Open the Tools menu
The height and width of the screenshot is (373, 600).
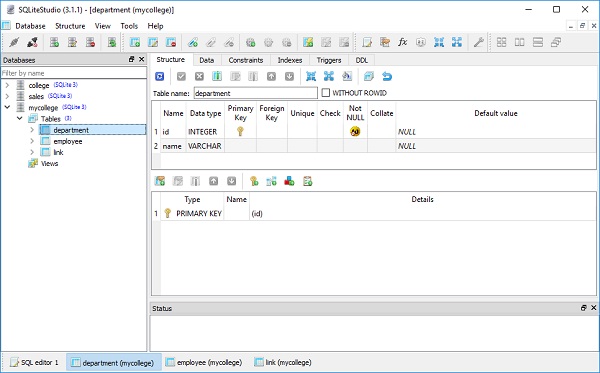[x=129, y=26]
